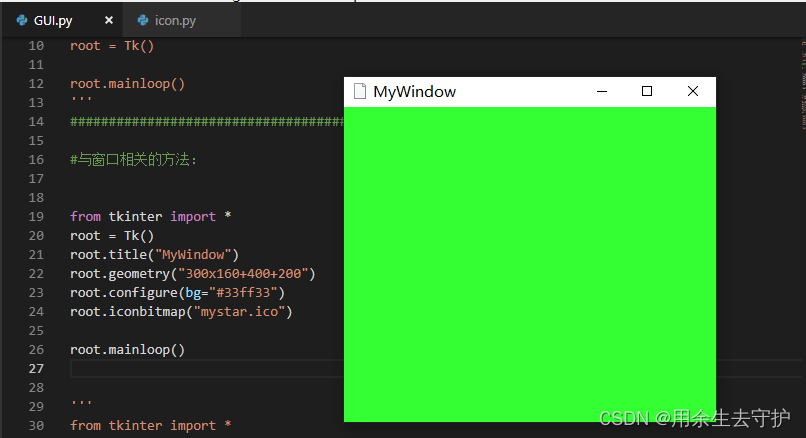
Task: Click the MyWindow title text
Action: (x=414, y=92)
